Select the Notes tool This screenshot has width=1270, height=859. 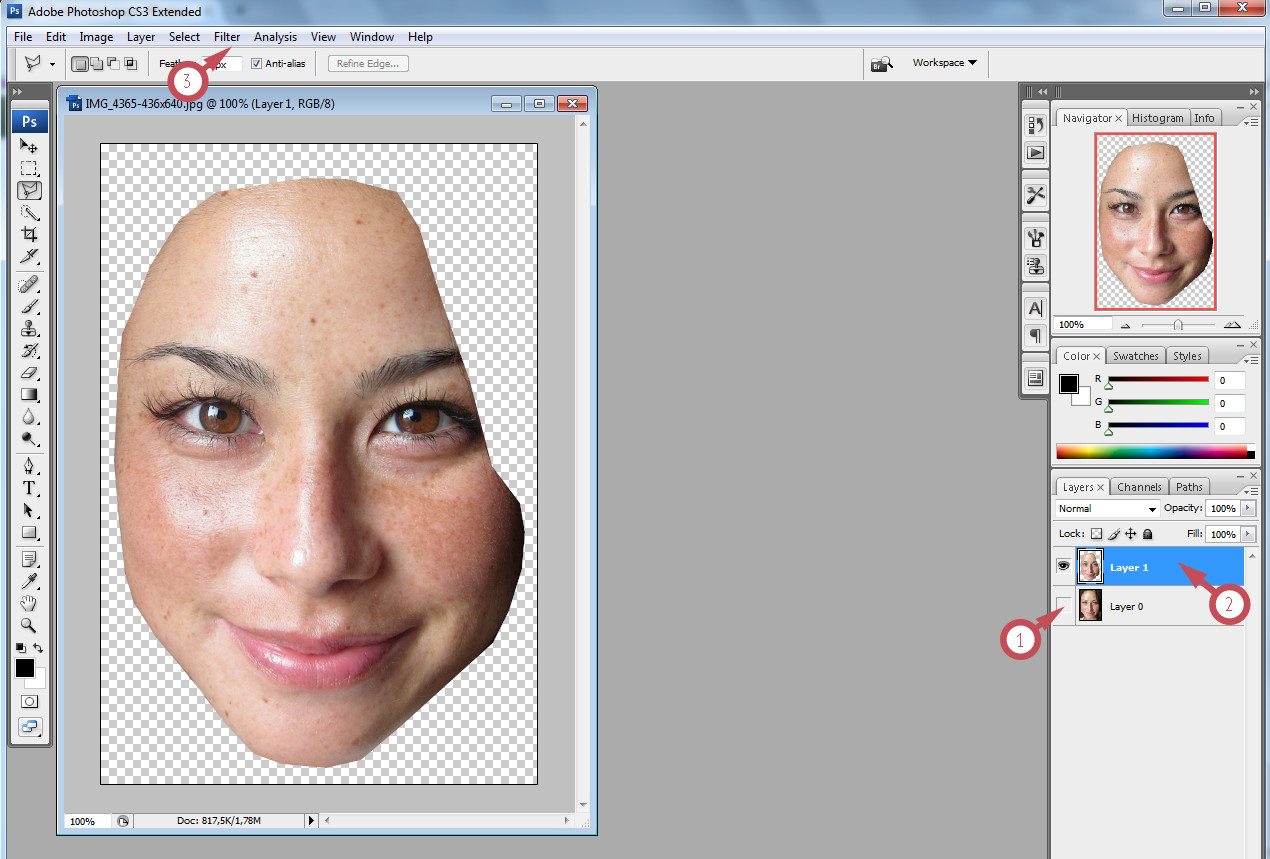tap(29, 559)
